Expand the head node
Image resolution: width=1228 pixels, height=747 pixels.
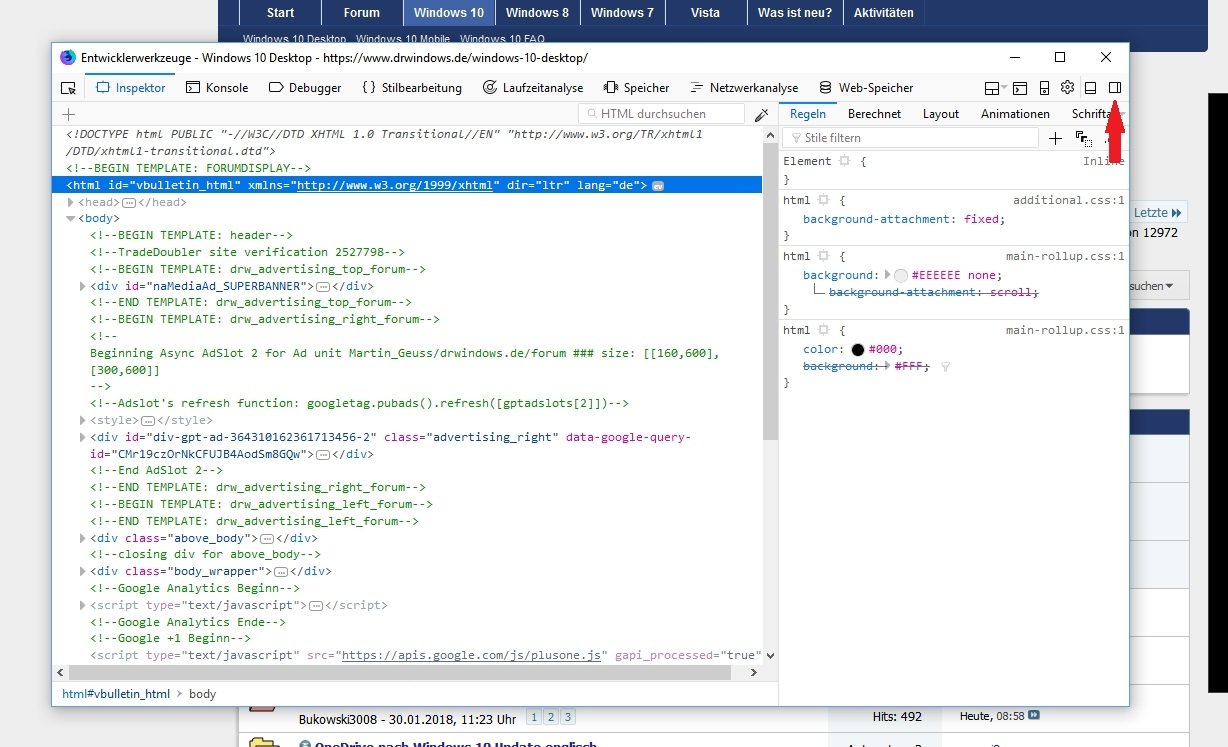pos(70,202)
